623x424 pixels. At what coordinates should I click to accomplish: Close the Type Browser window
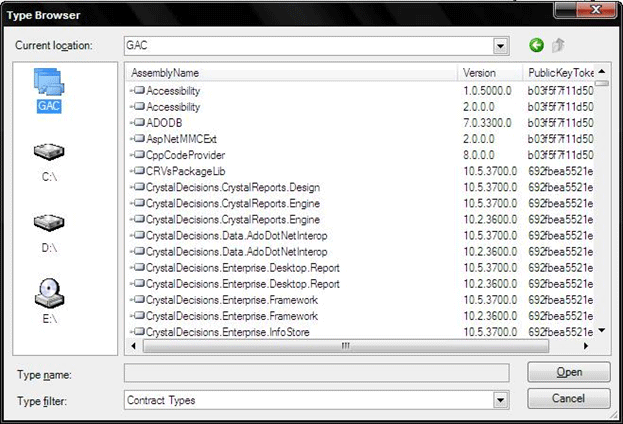pyautogui.click(x=595, y=10)
